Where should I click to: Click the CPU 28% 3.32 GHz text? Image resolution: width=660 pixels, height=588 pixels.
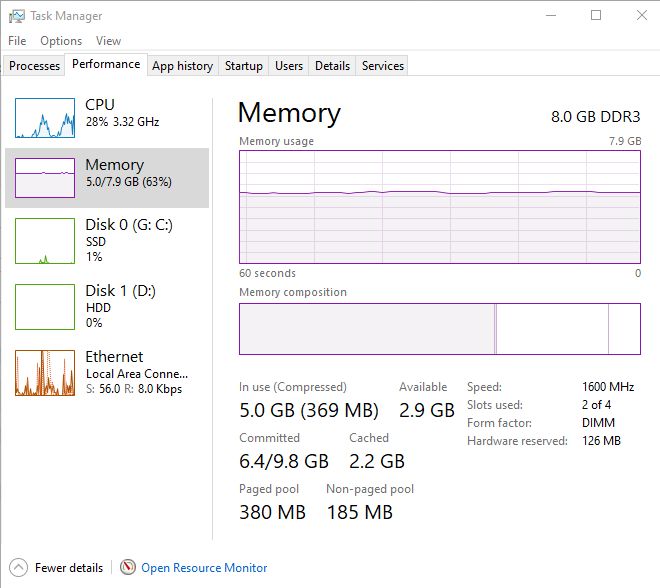point(122,122)
